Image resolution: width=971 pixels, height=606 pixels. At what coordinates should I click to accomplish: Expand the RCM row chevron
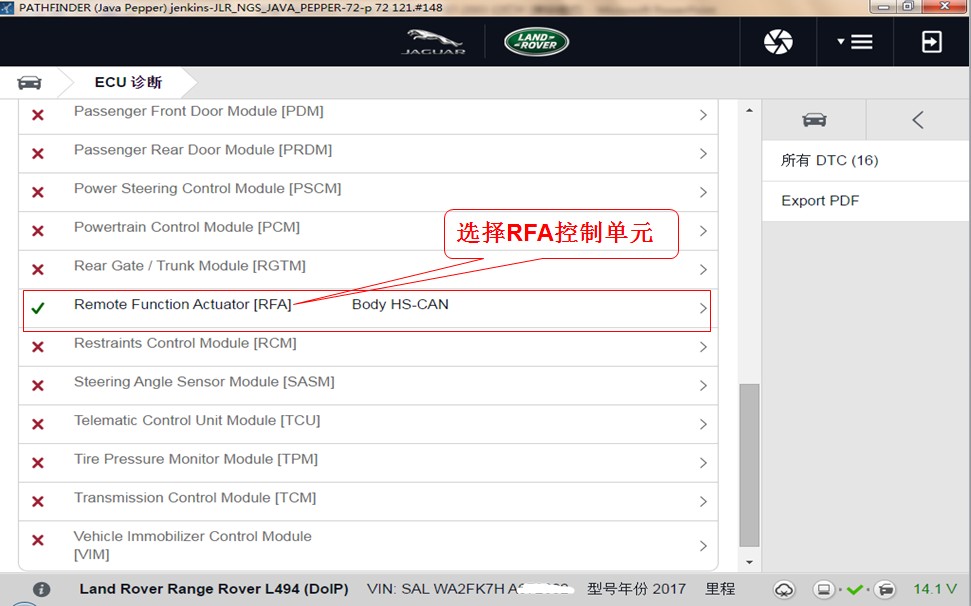click(x=703, y=347)
